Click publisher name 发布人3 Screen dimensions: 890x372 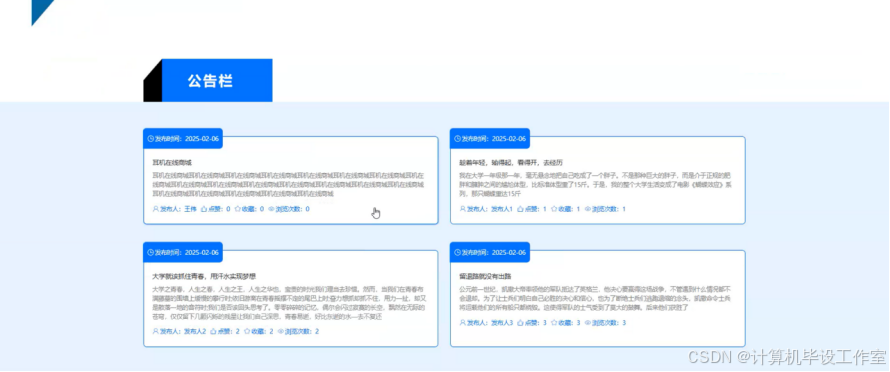tap(502, 323)
